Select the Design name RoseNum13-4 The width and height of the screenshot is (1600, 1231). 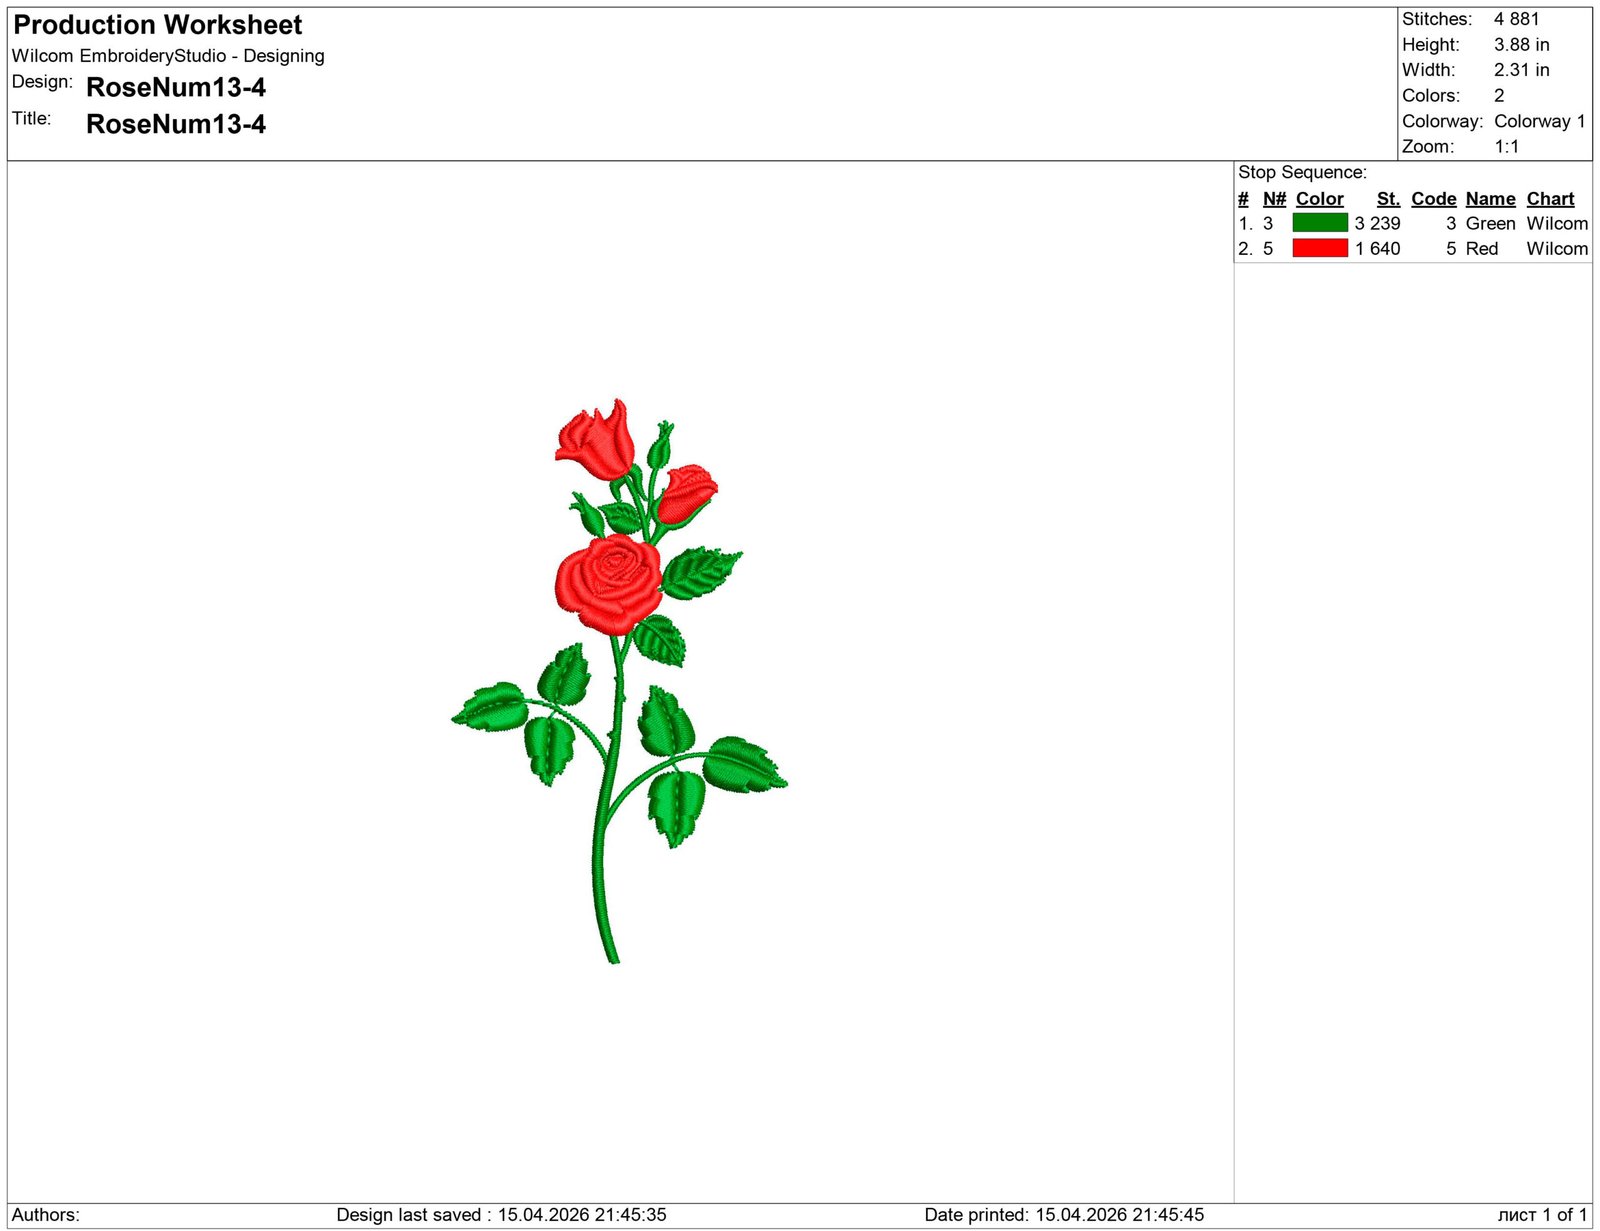point(176,88)
